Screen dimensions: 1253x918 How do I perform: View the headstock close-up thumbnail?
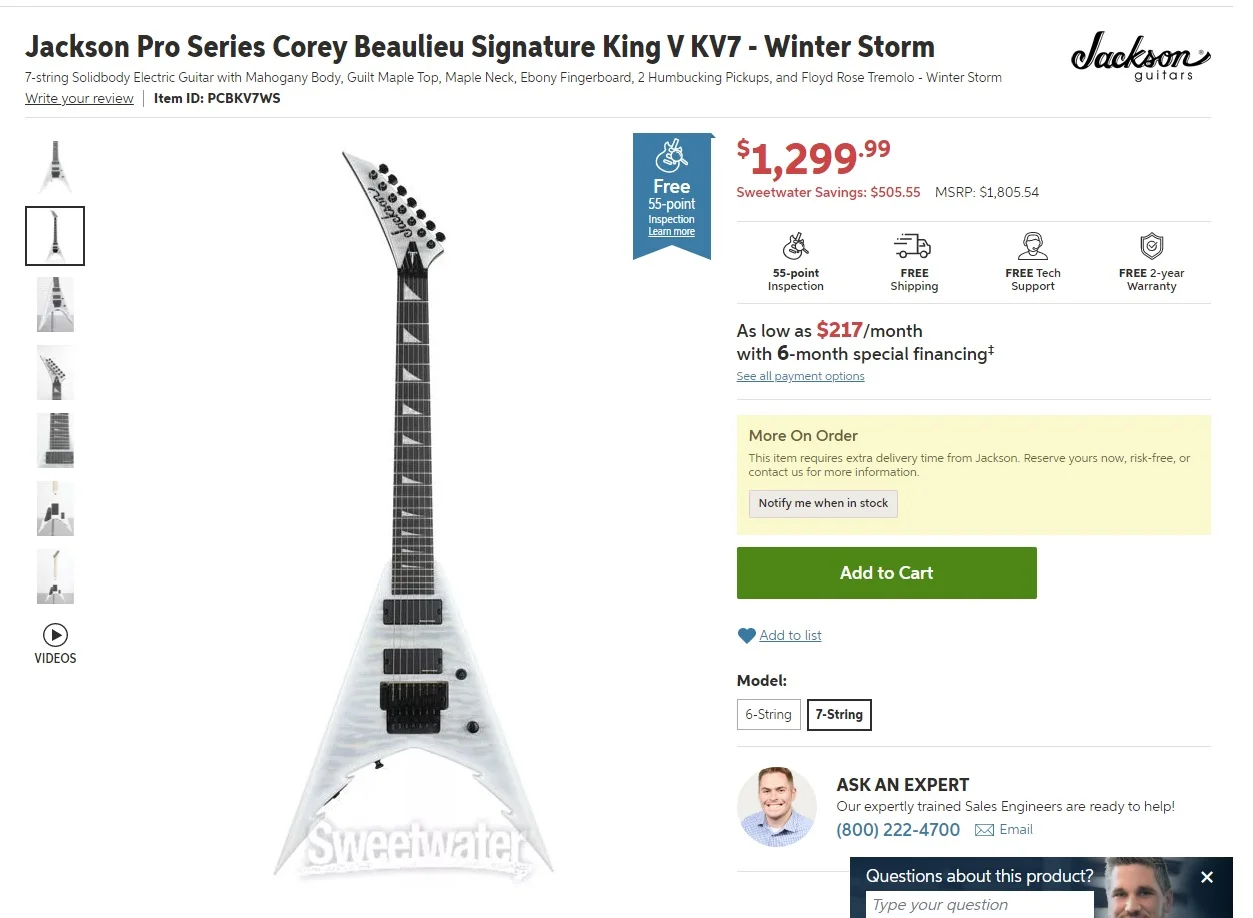[x=55, y=372]
